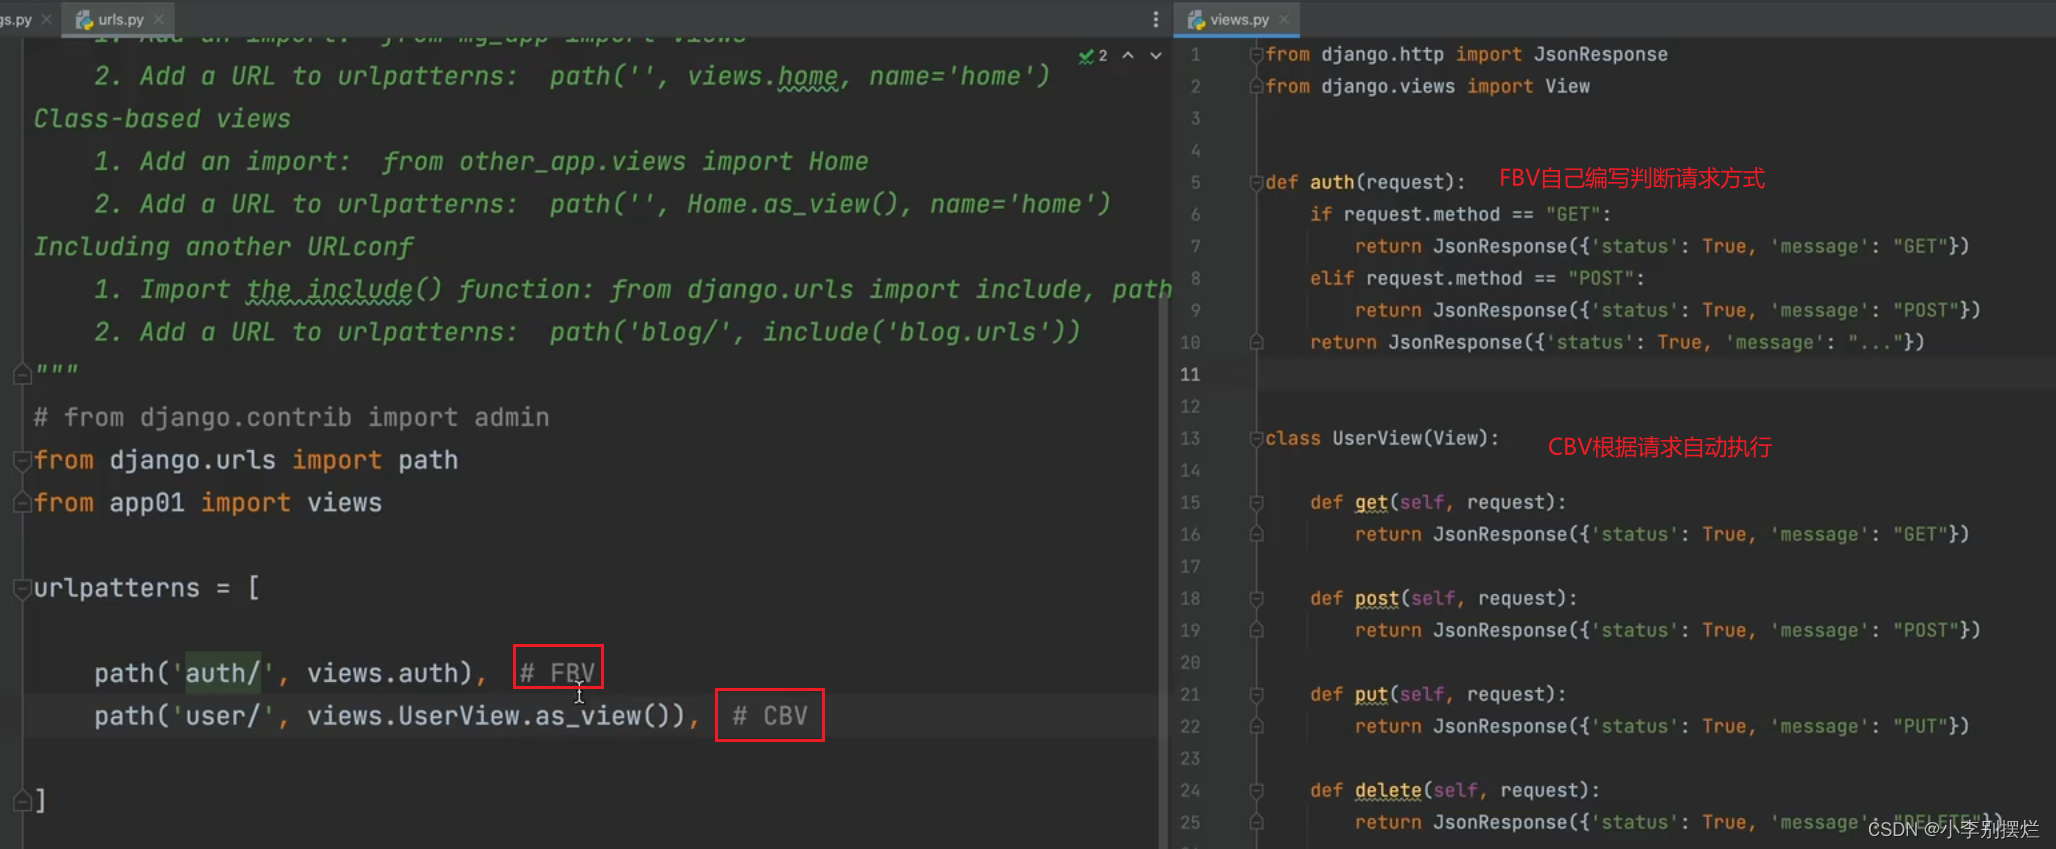
Task: Close the views.py tab
Action: click(x=1284, y=19)
